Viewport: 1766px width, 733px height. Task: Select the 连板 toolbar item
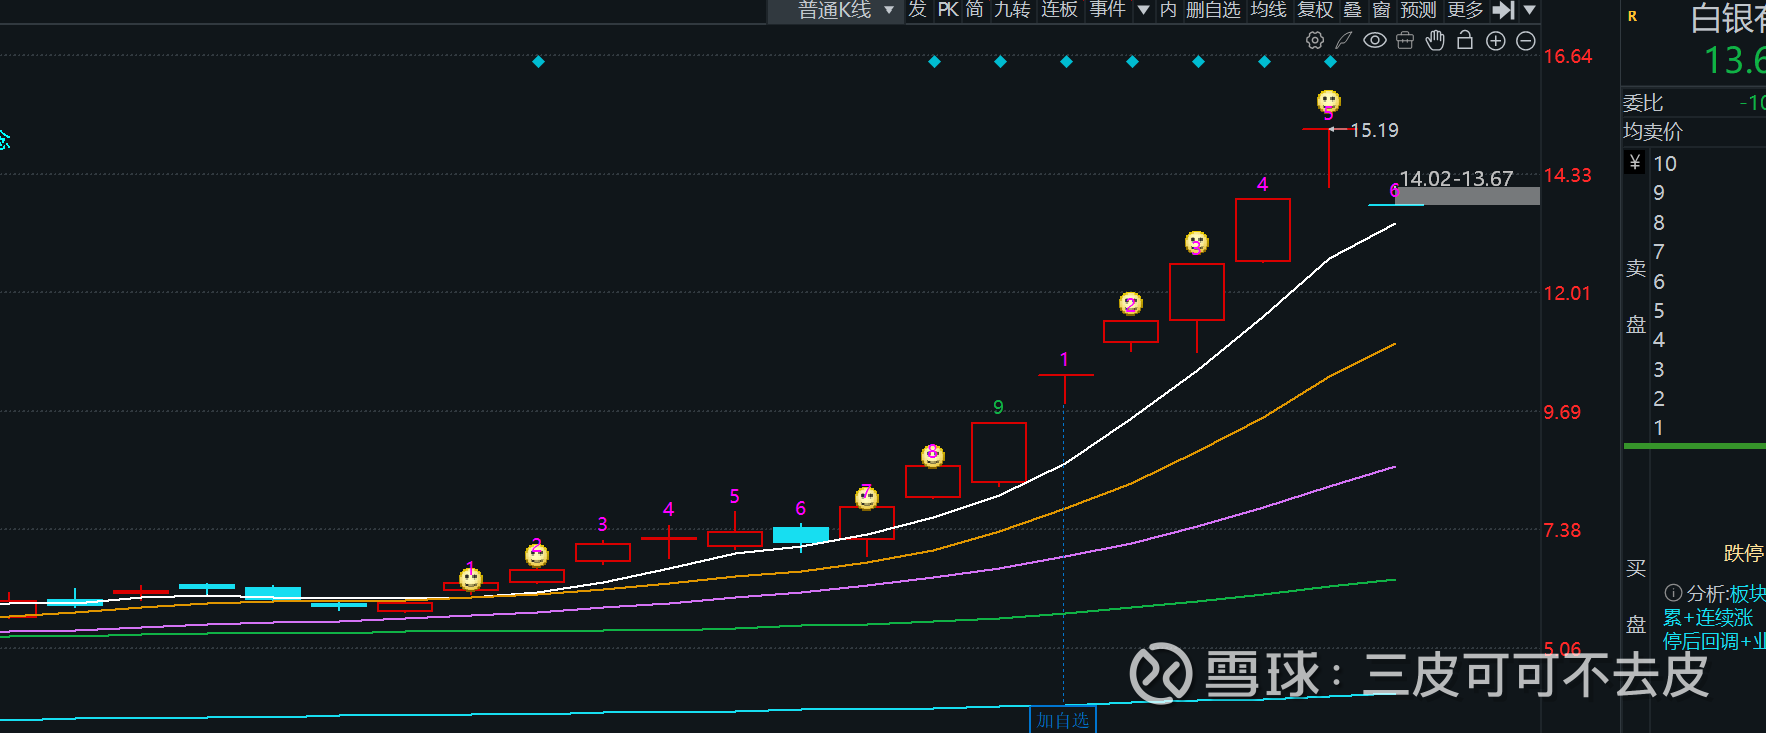pos(1059,10)
